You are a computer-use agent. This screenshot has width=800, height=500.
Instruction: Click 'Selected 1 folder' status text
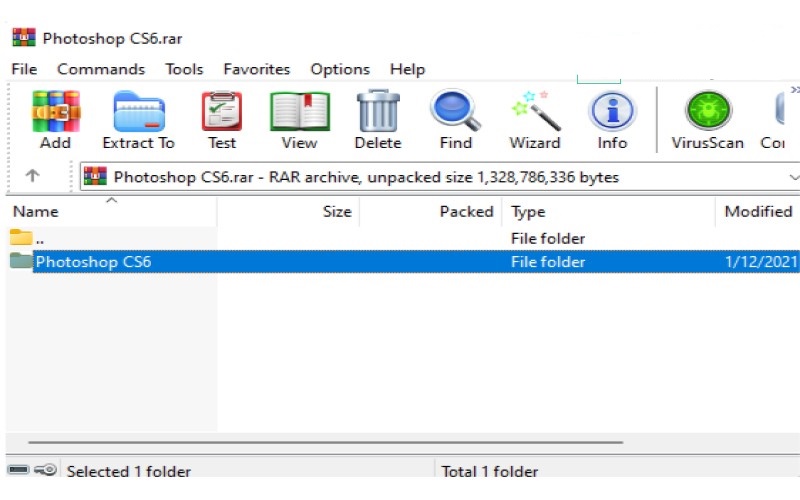(129, 471)
